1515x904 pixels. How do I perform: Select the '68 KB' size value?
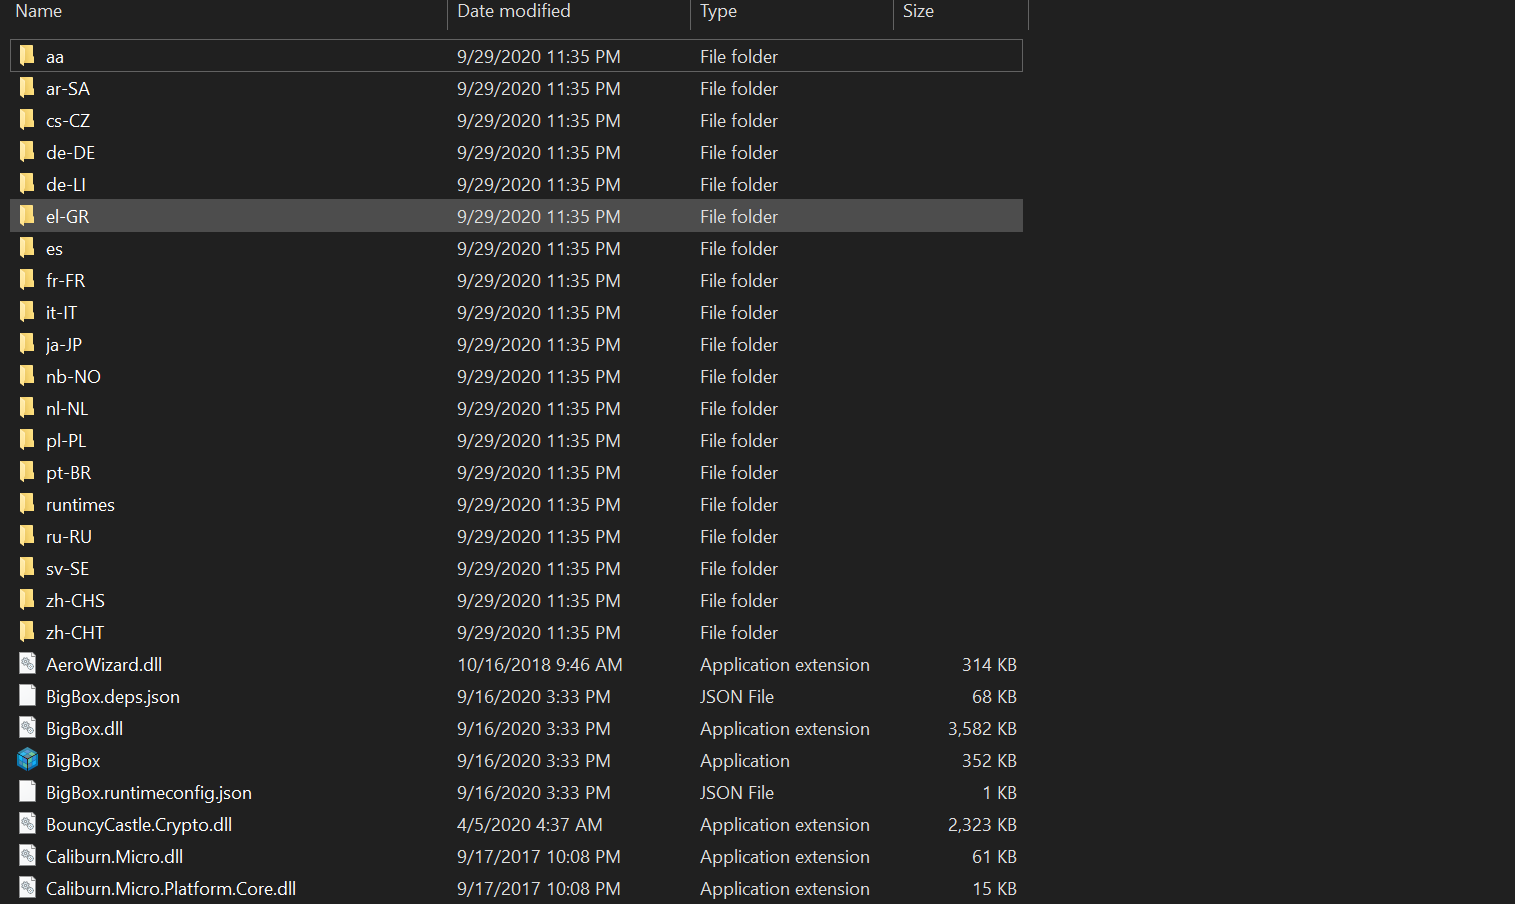994,697
